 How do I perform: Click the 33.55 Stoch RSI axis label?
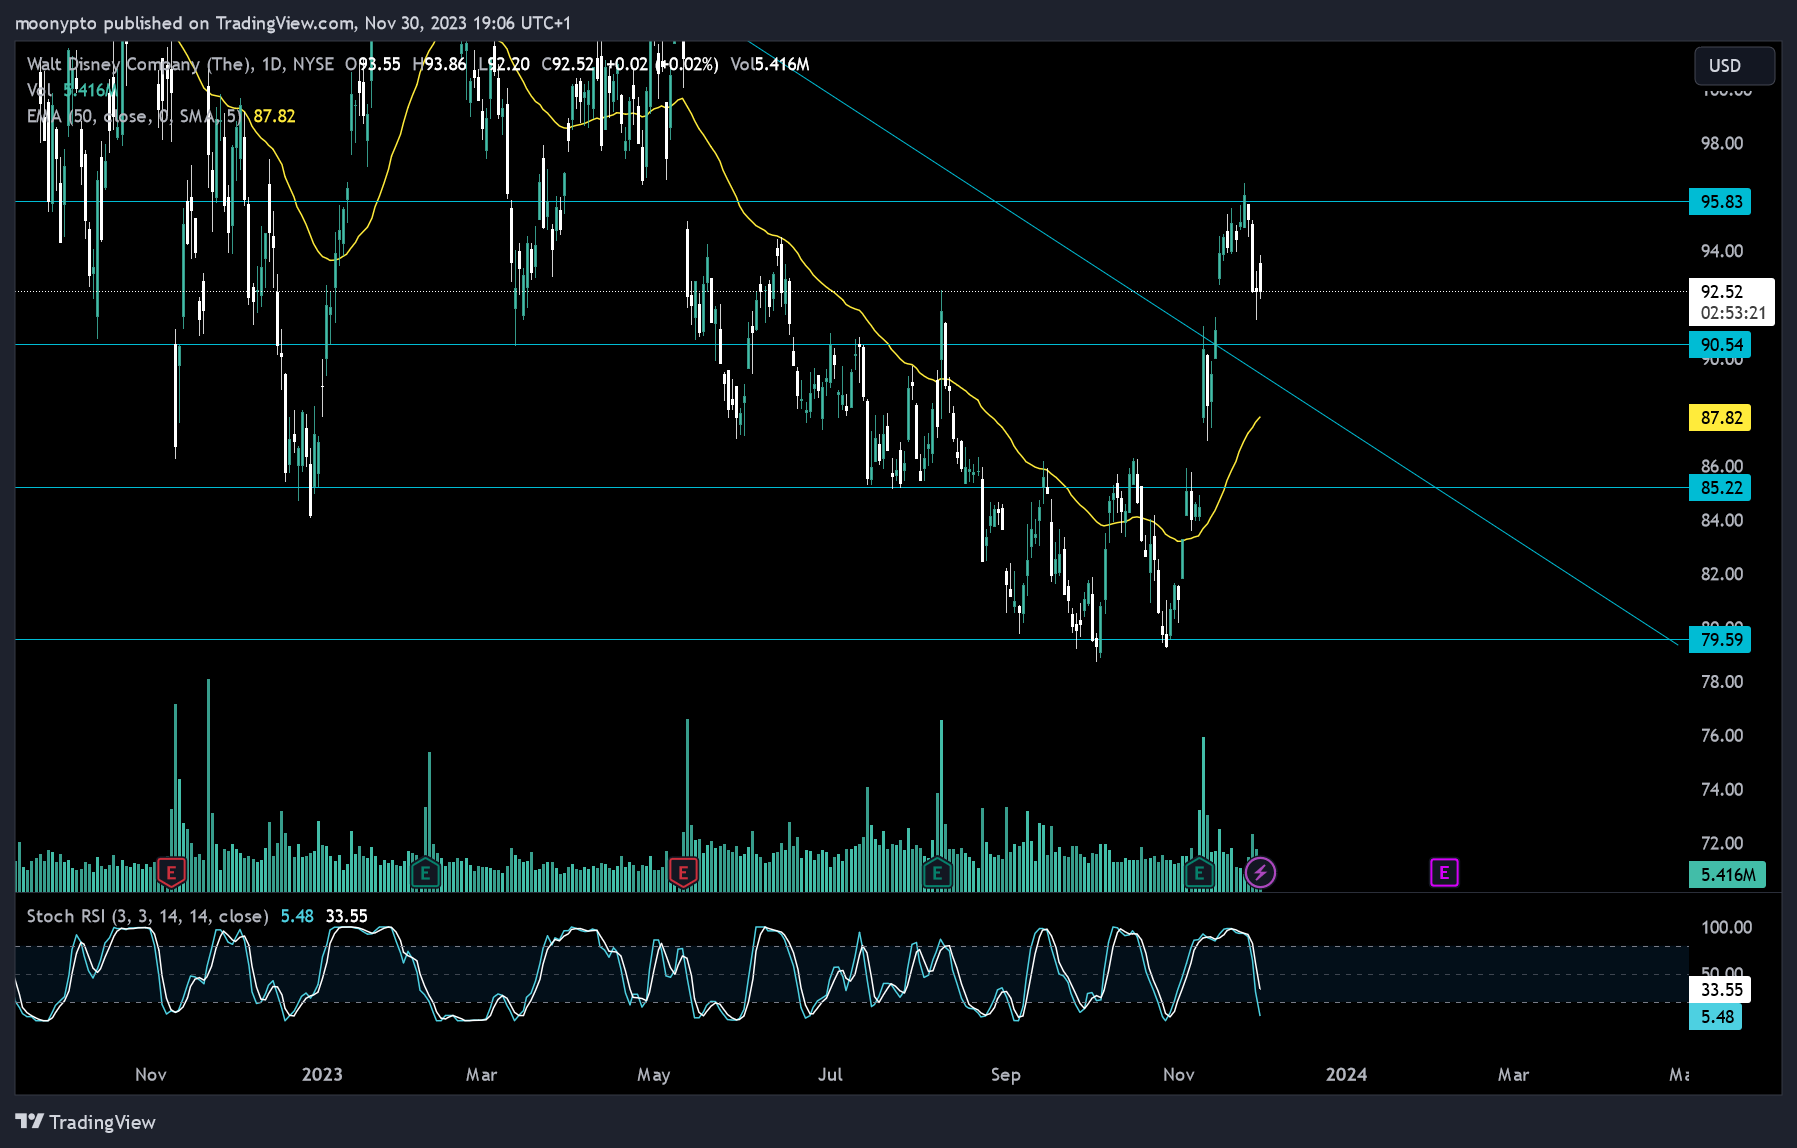tap(1720, 990)
